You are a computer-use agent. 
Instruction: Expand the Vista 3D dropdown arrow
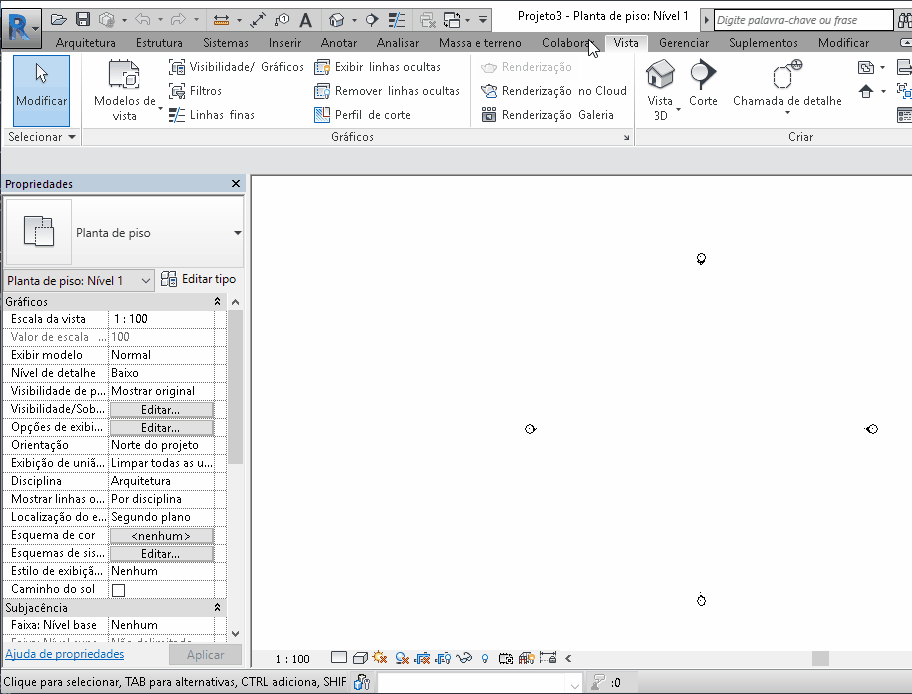point(678,109)
